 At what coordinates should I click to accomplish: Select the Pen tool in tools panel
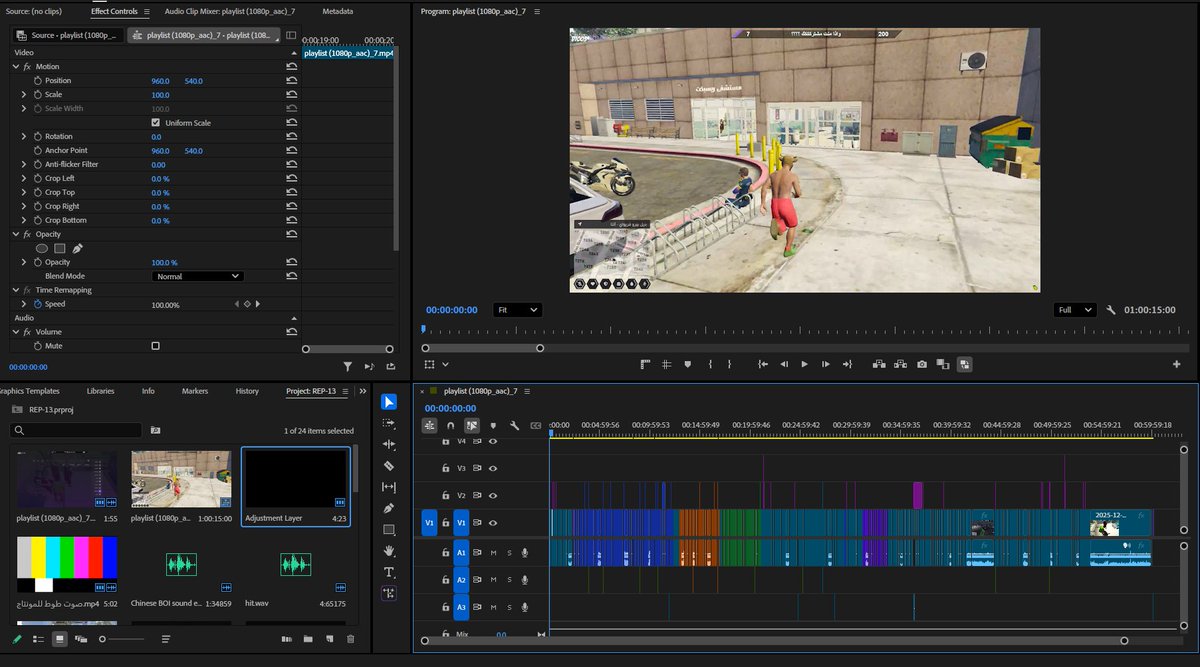point(389,508)
